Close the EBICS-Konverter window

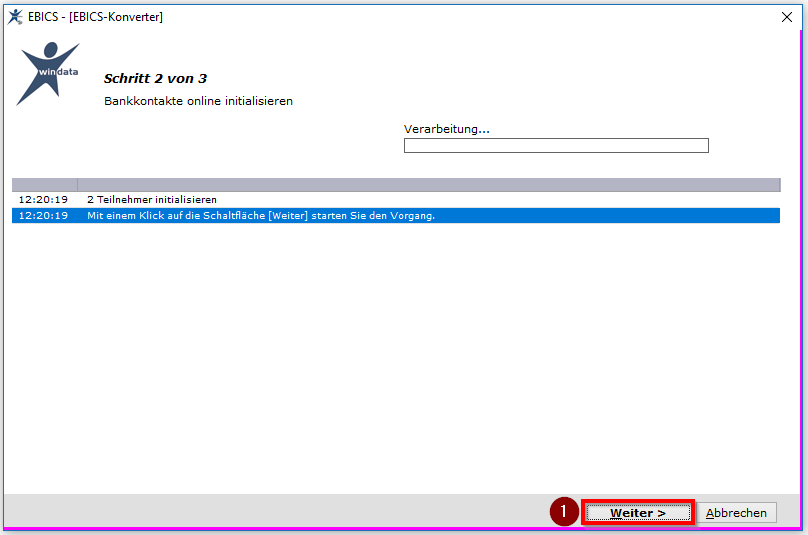[786, 17]
